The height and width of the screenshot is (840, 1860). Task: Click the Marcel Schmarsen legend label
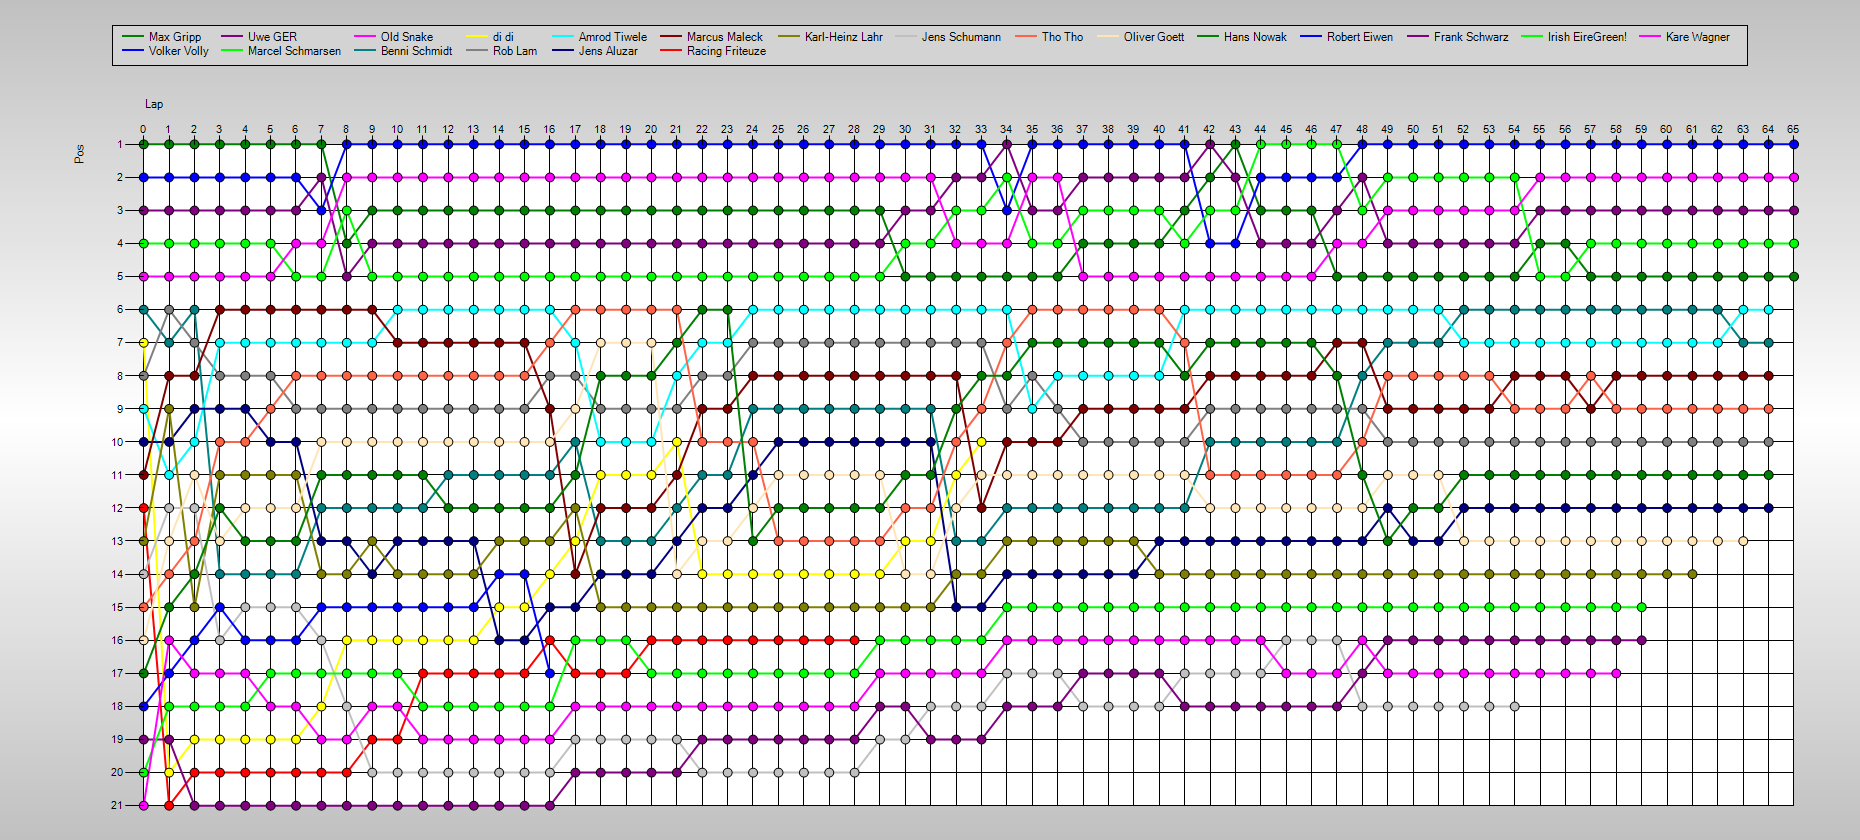[x=294, y=51]
